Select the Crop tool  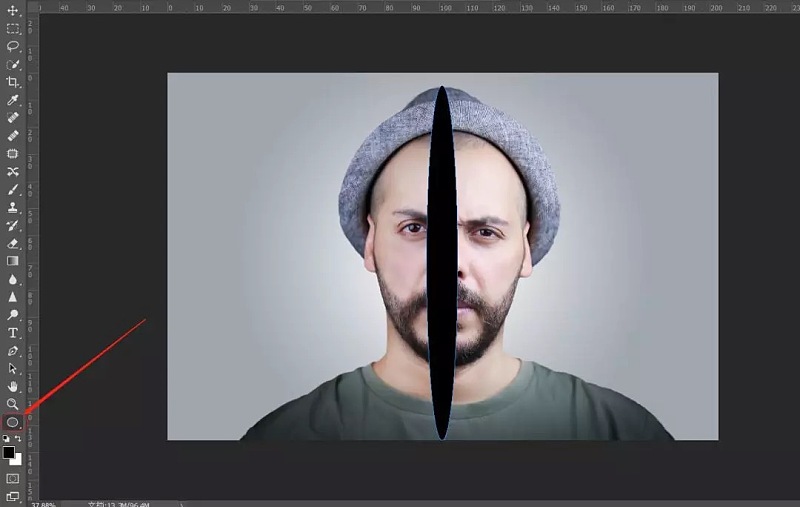pyautogui.click(x=12, y=82)
